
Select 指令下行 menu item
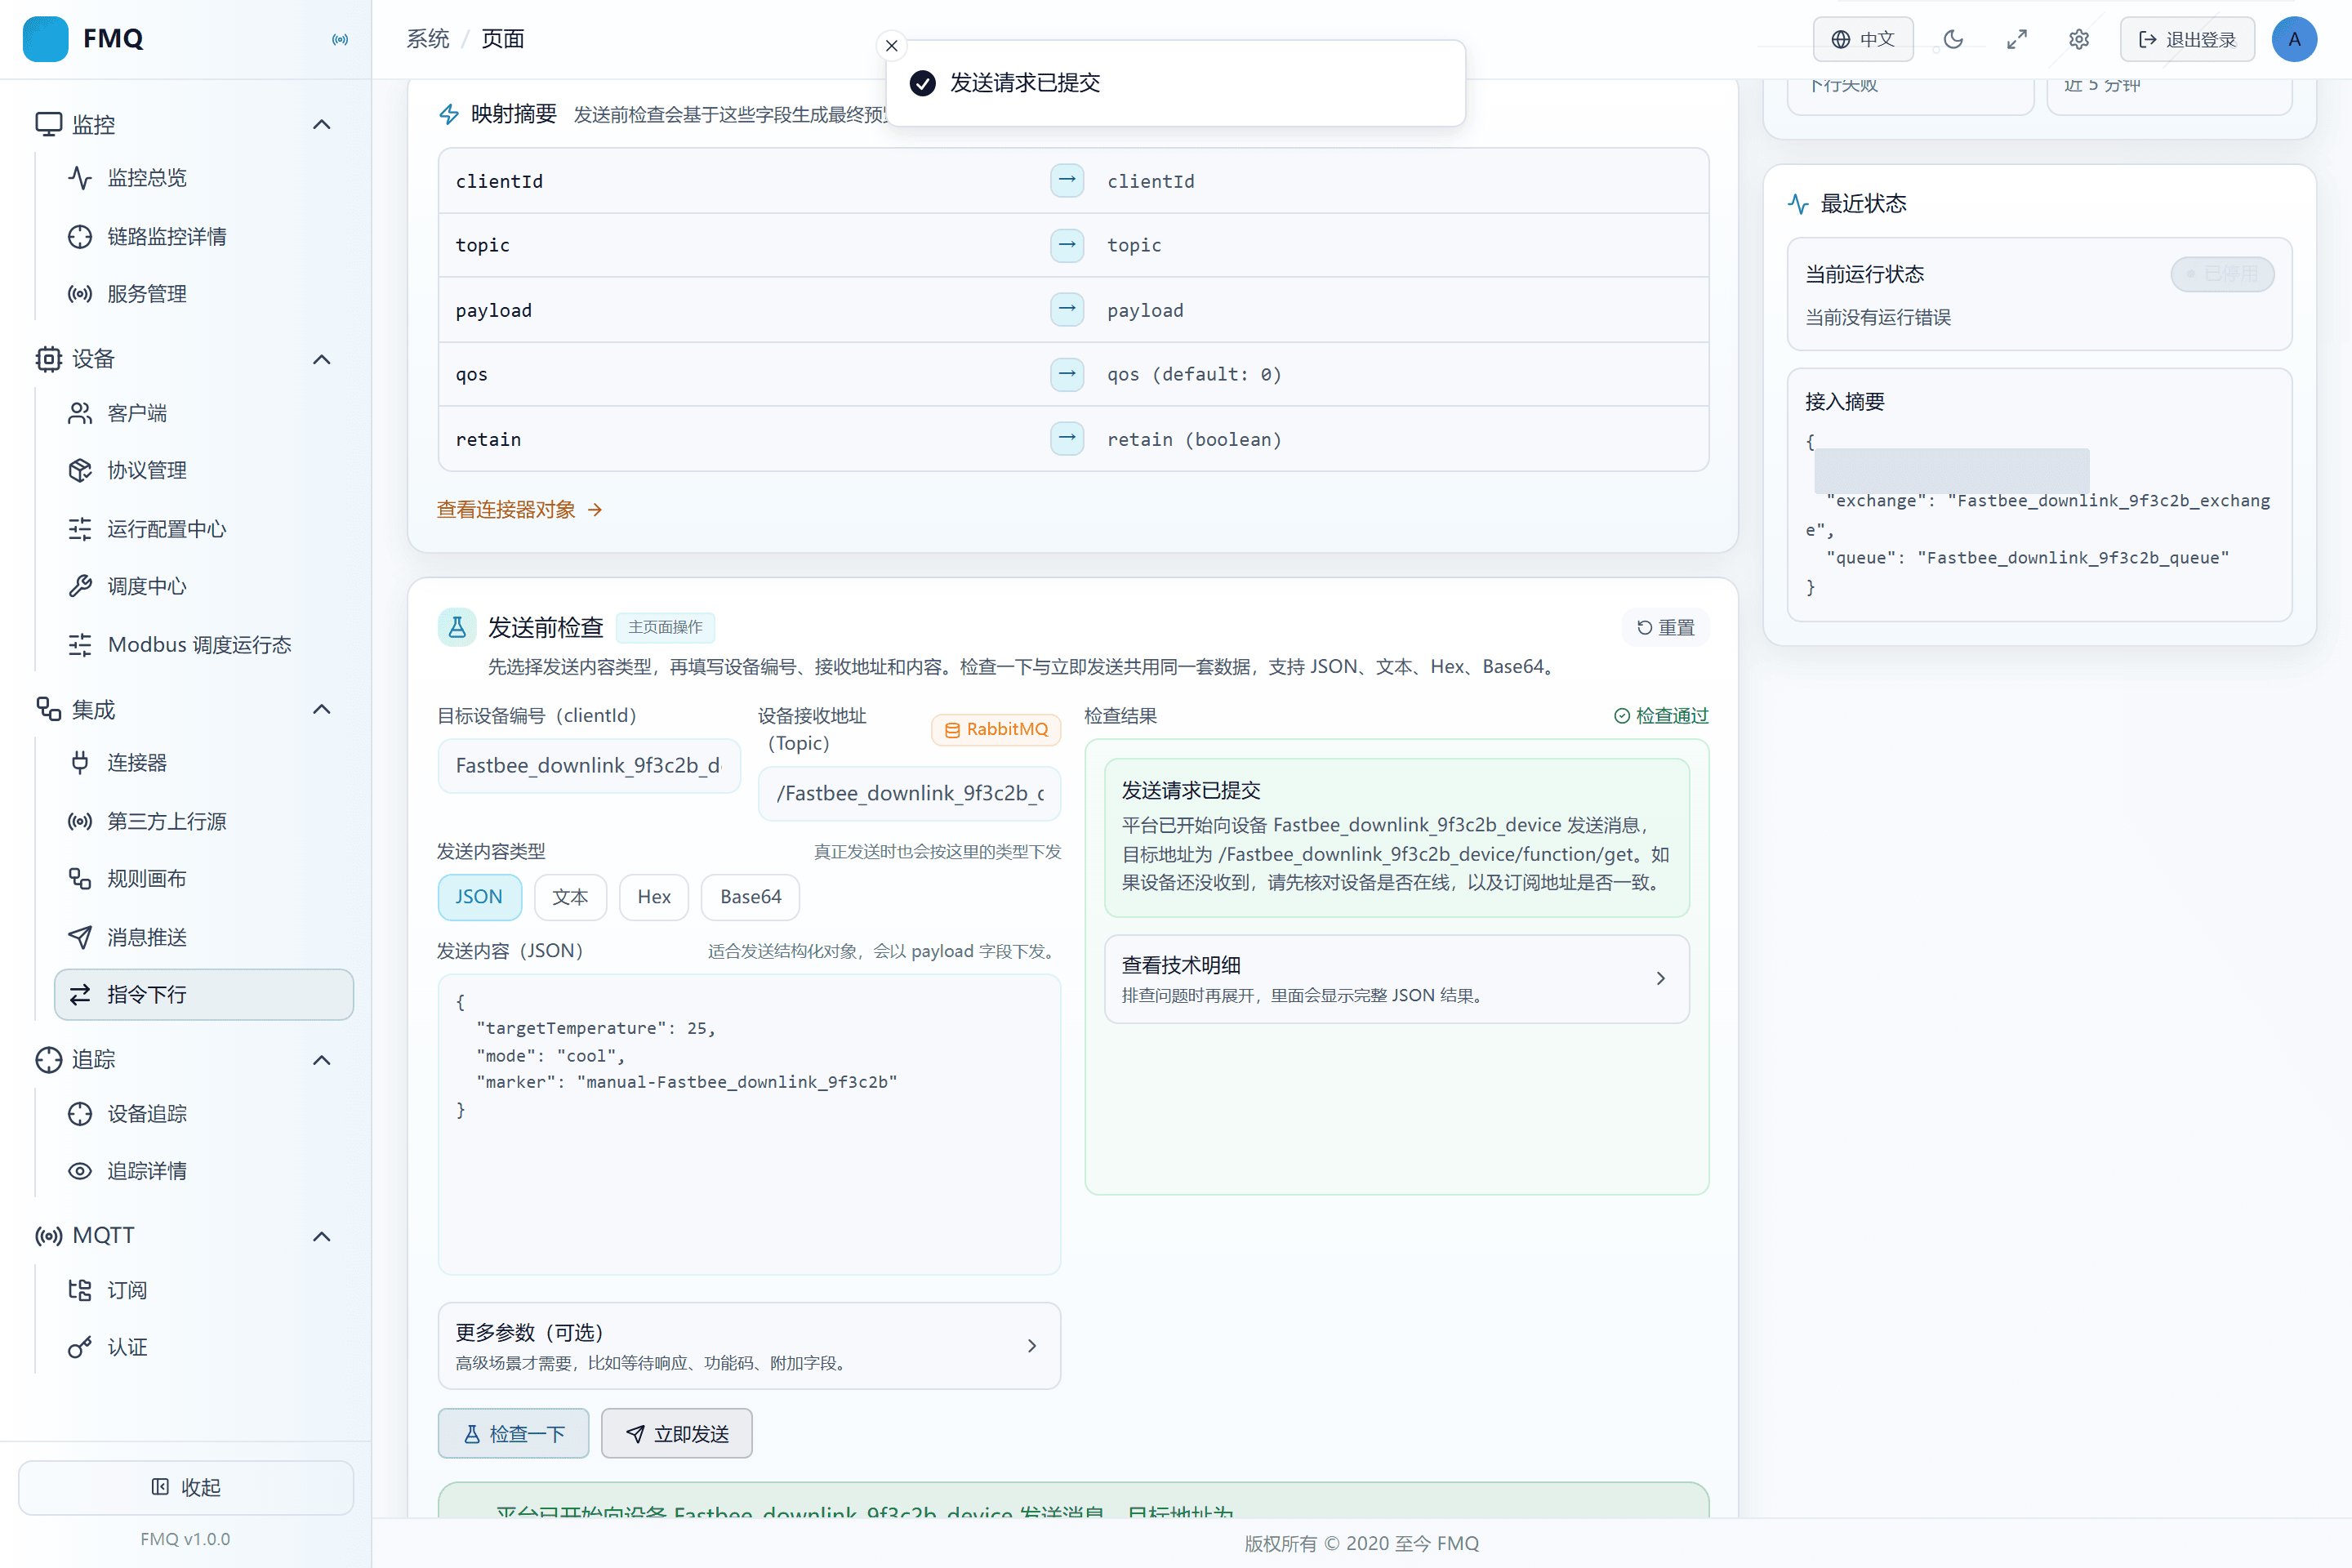pyautogui.click(x=204, y=994)
